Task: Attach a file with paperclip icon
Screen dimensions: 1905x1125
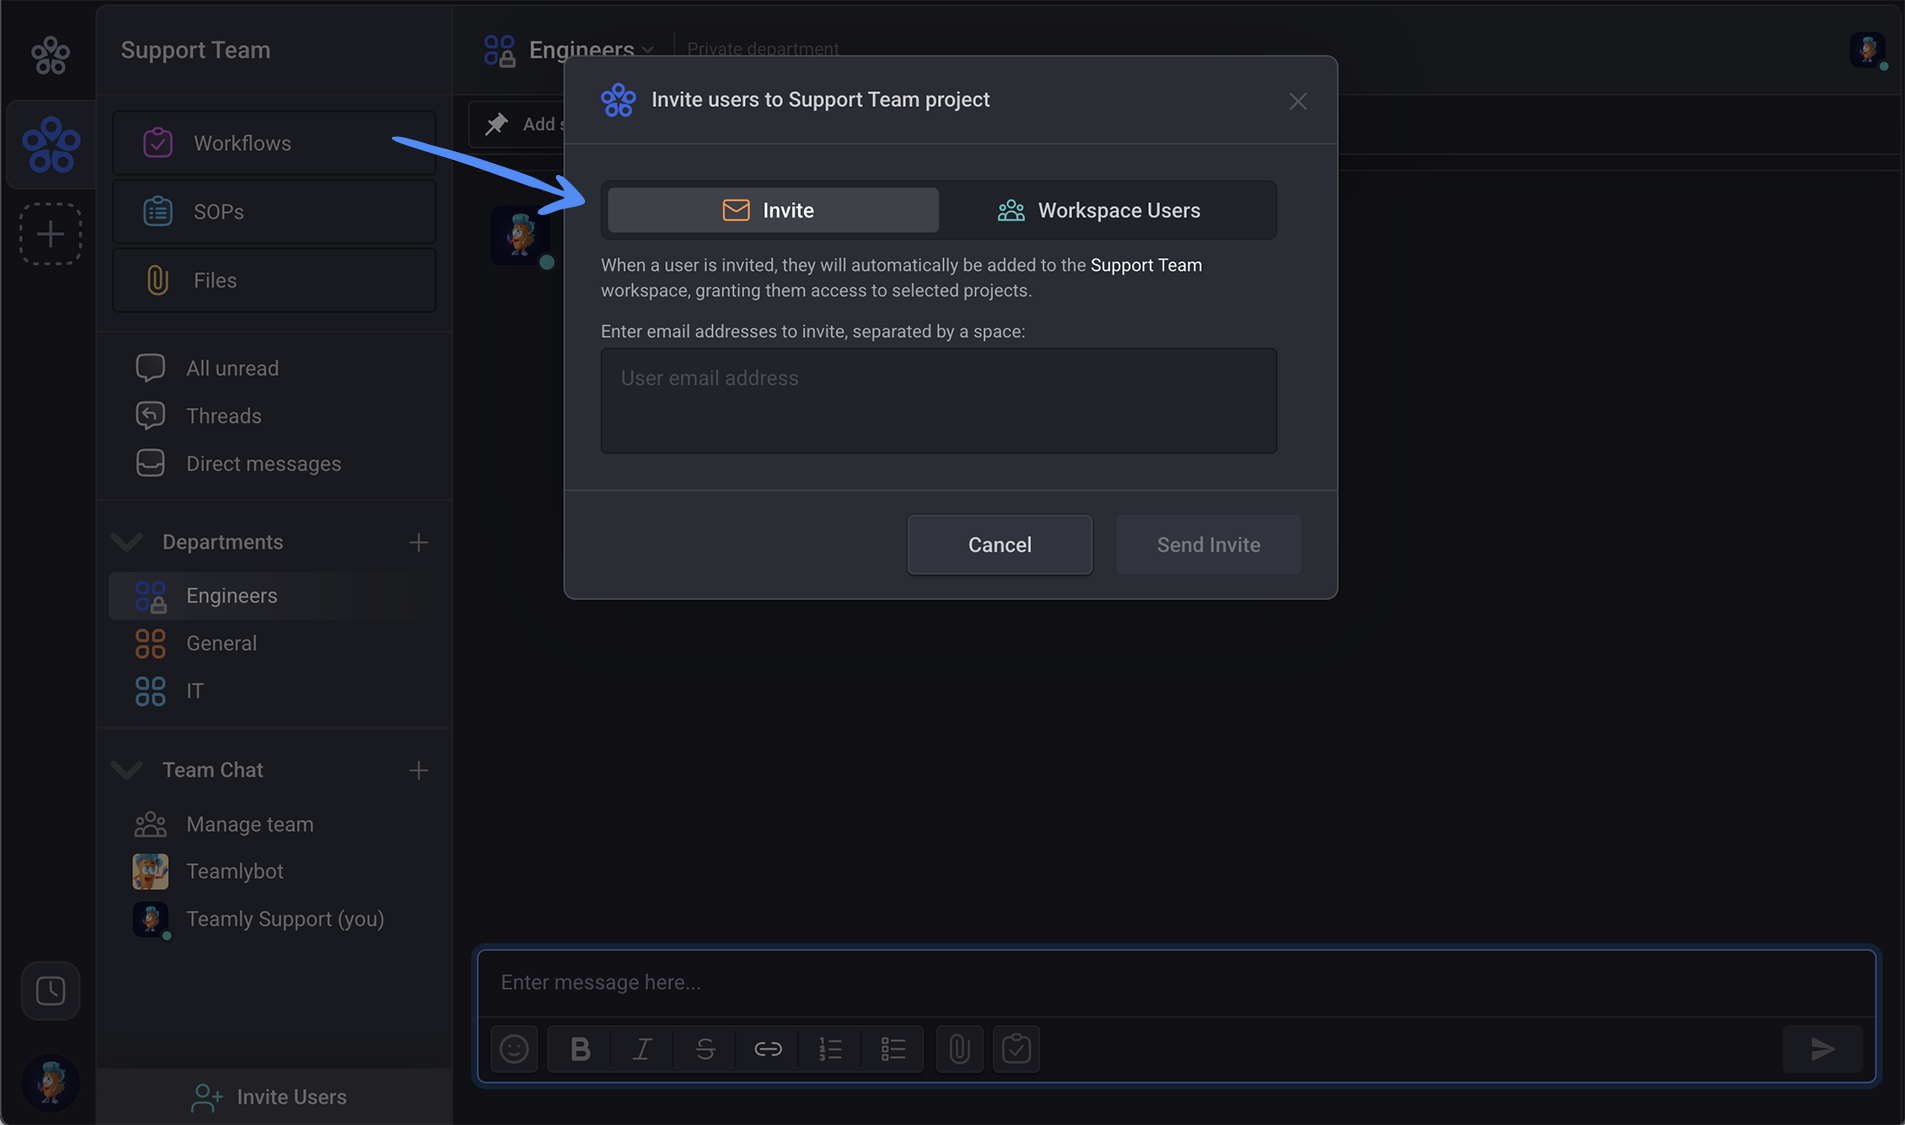Action: click(959, 1049)
